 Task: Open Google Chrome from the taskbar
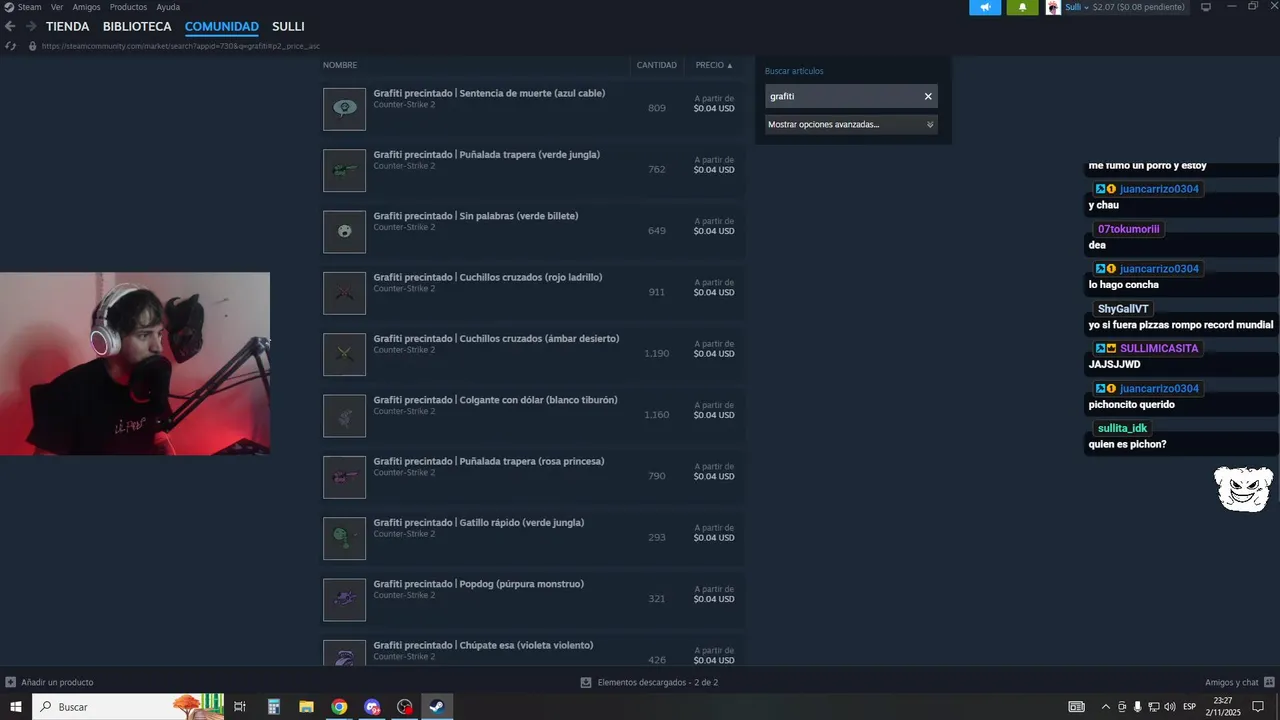[339, 707]
